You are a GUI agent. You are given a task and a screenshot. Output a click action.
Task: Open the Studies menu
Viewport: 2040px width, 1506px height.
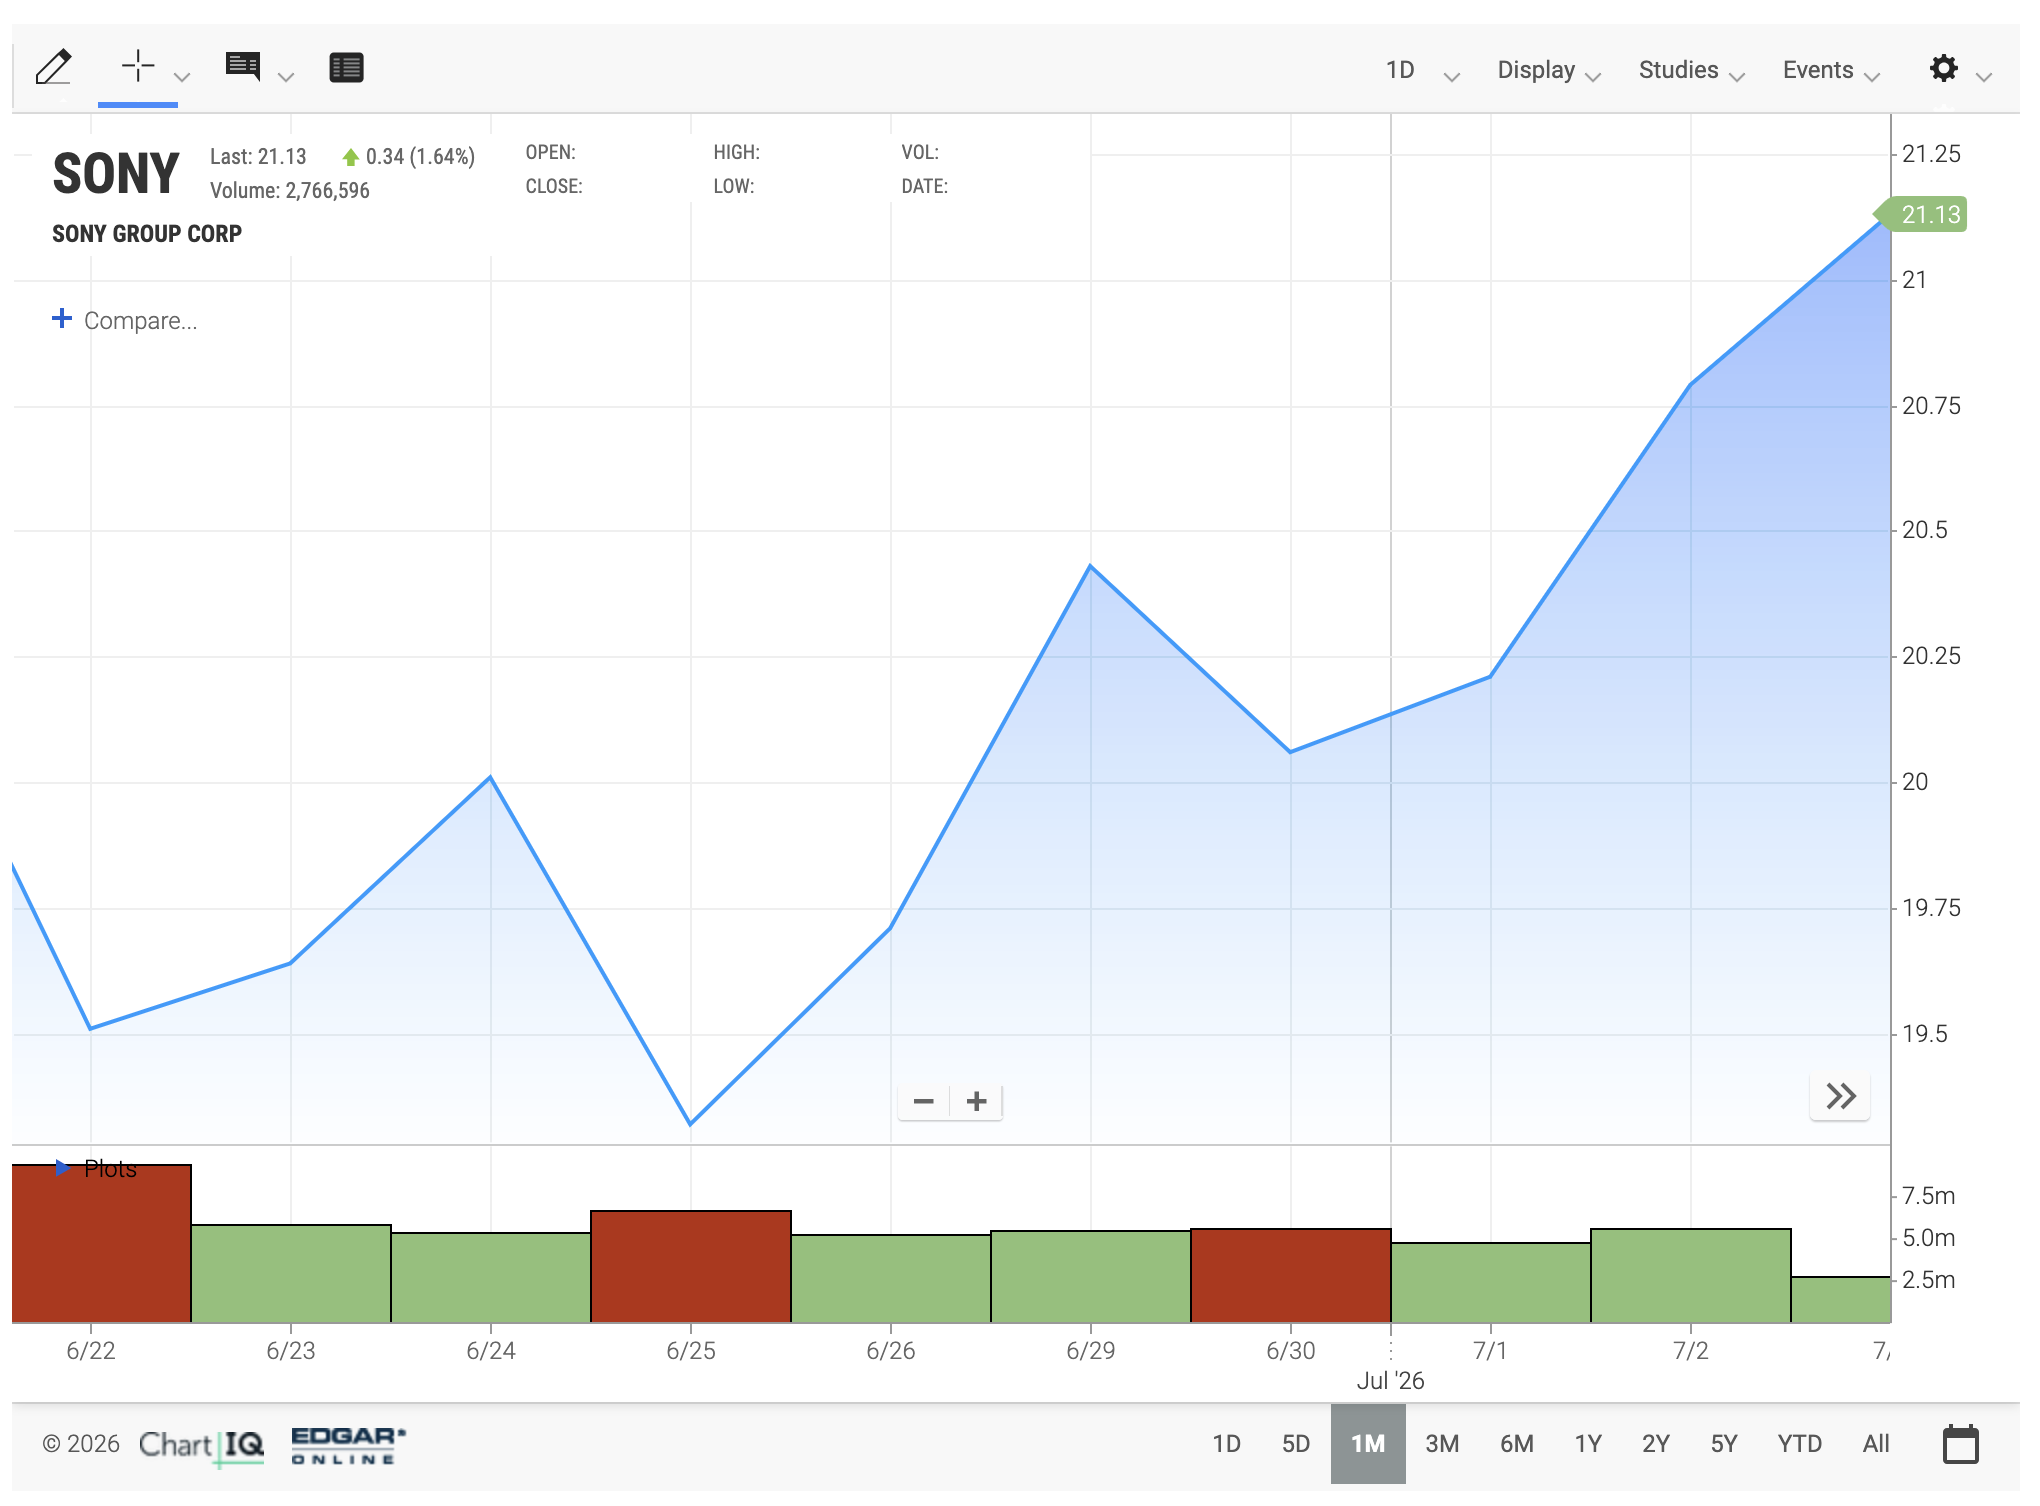coord(1691,70)
